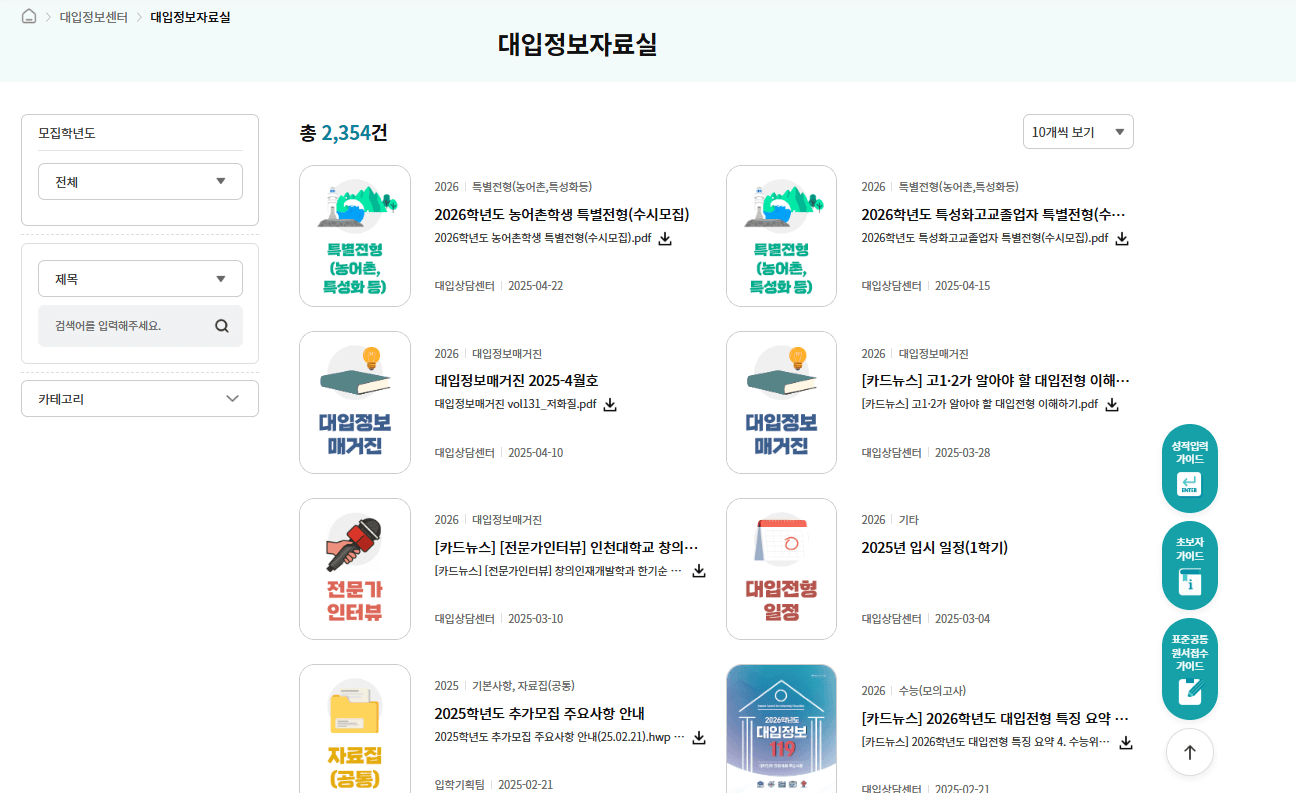
Task: Click the home icon in the breadcrumb
Action: (28, 16)
